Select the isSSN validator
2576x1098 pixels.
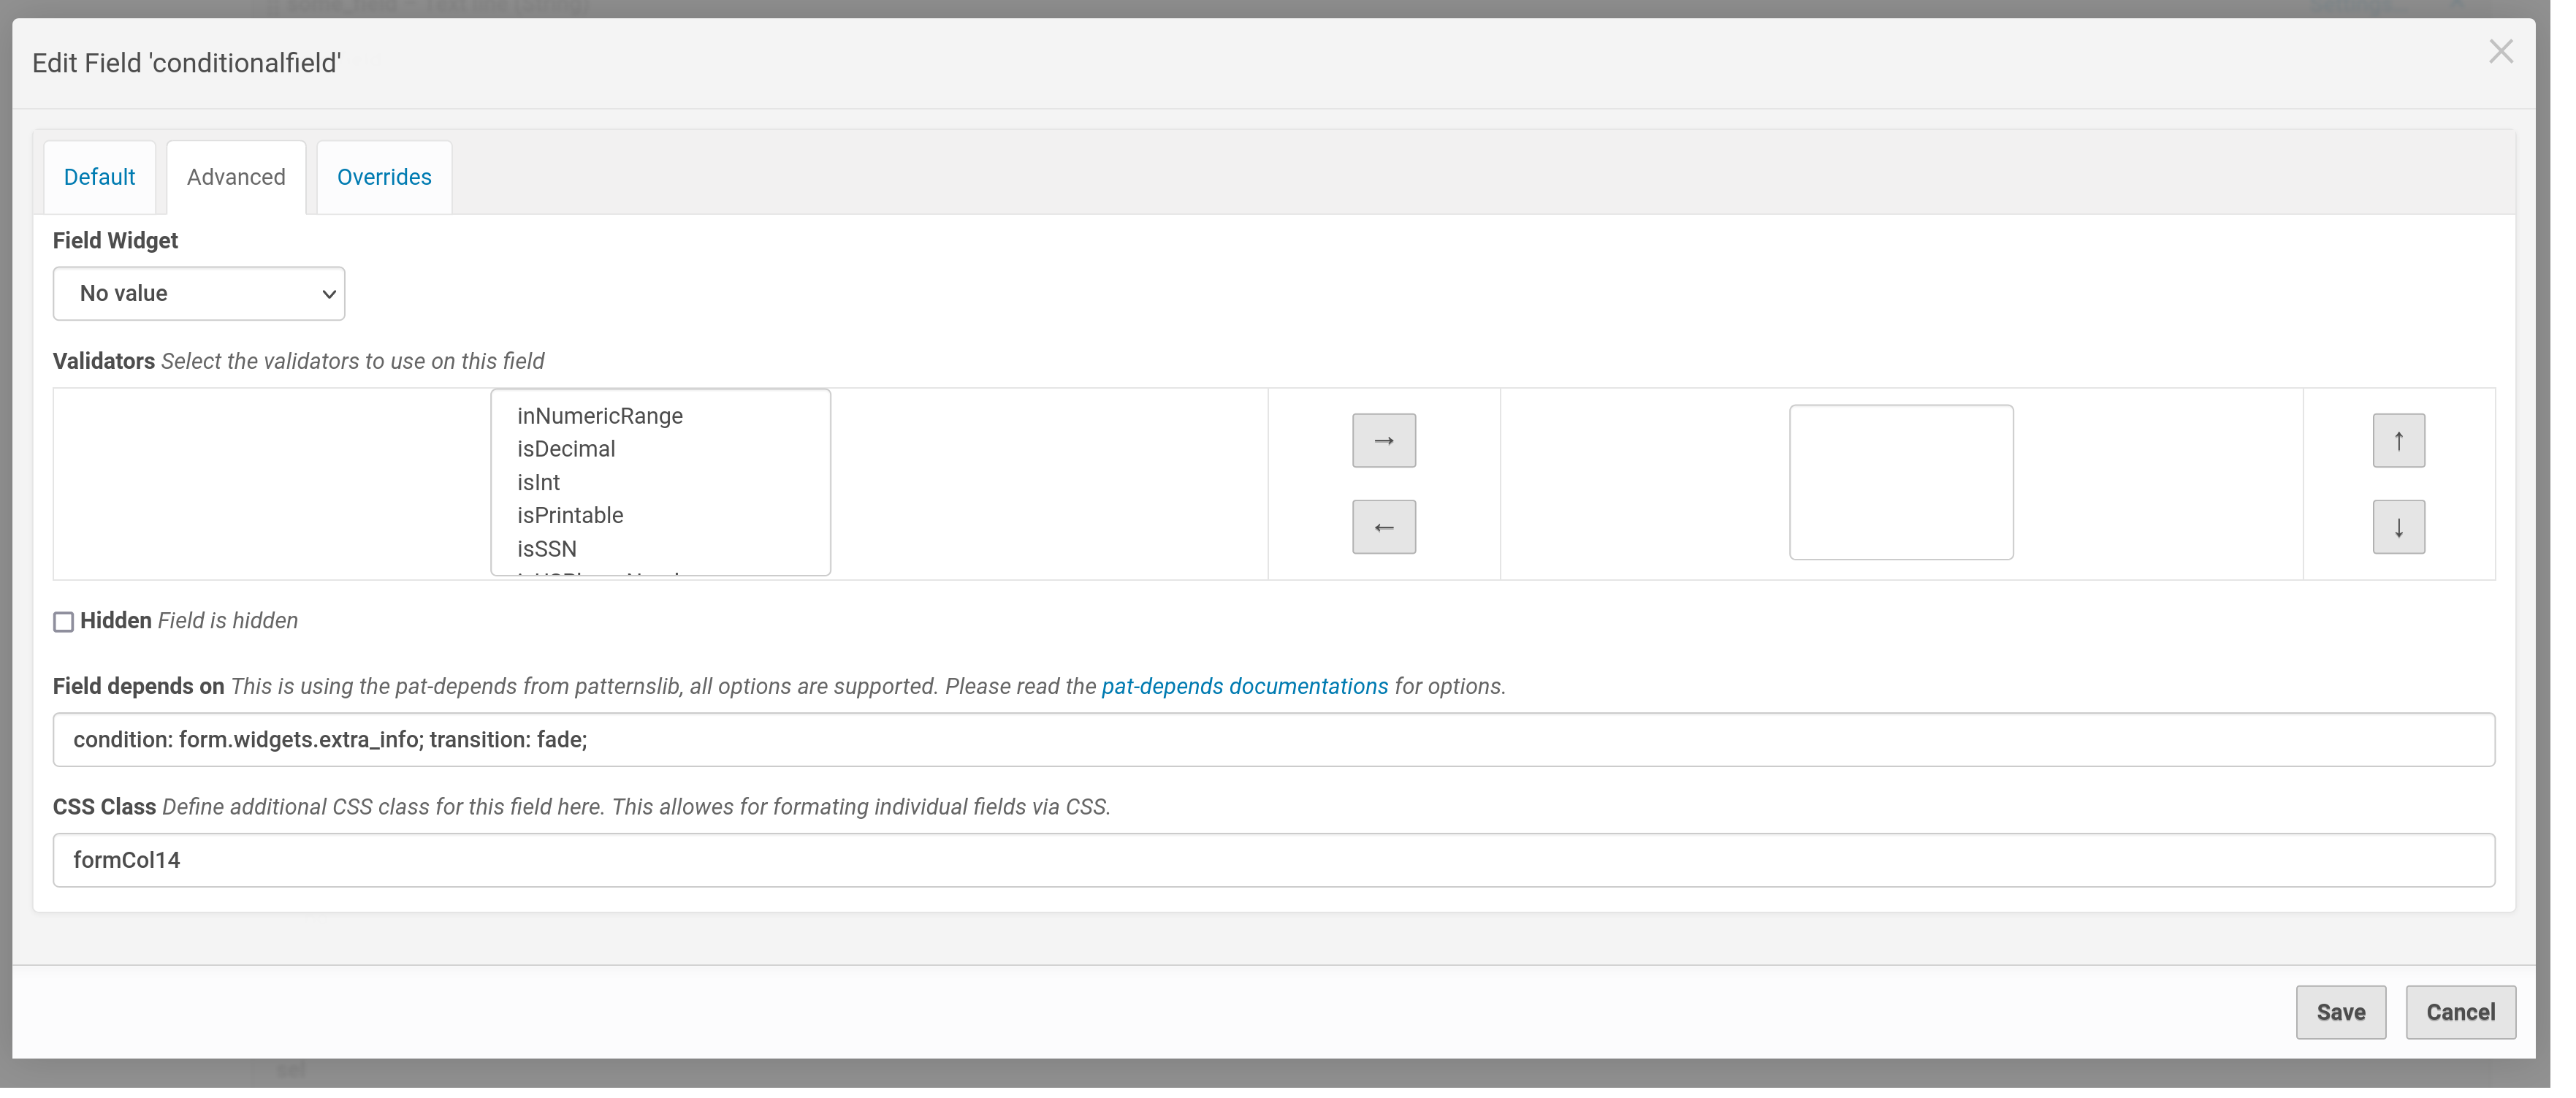coord(547,548)
